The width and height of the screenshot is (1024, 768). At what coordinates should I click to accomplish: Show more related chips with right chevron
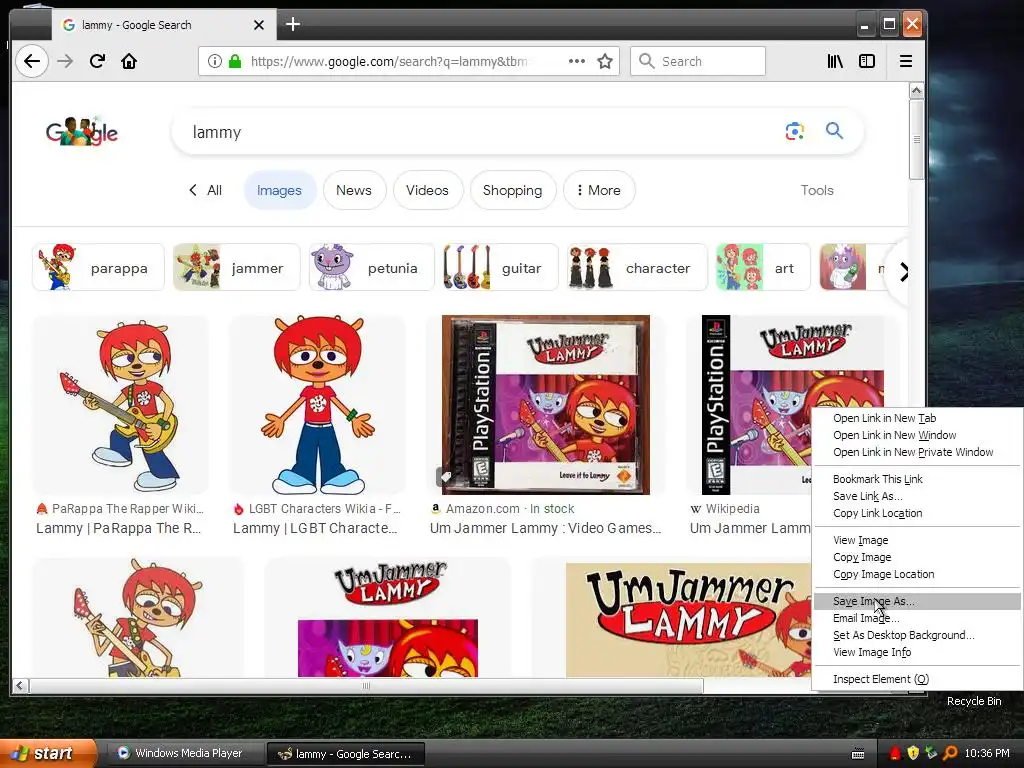click(x=904, y=272)
